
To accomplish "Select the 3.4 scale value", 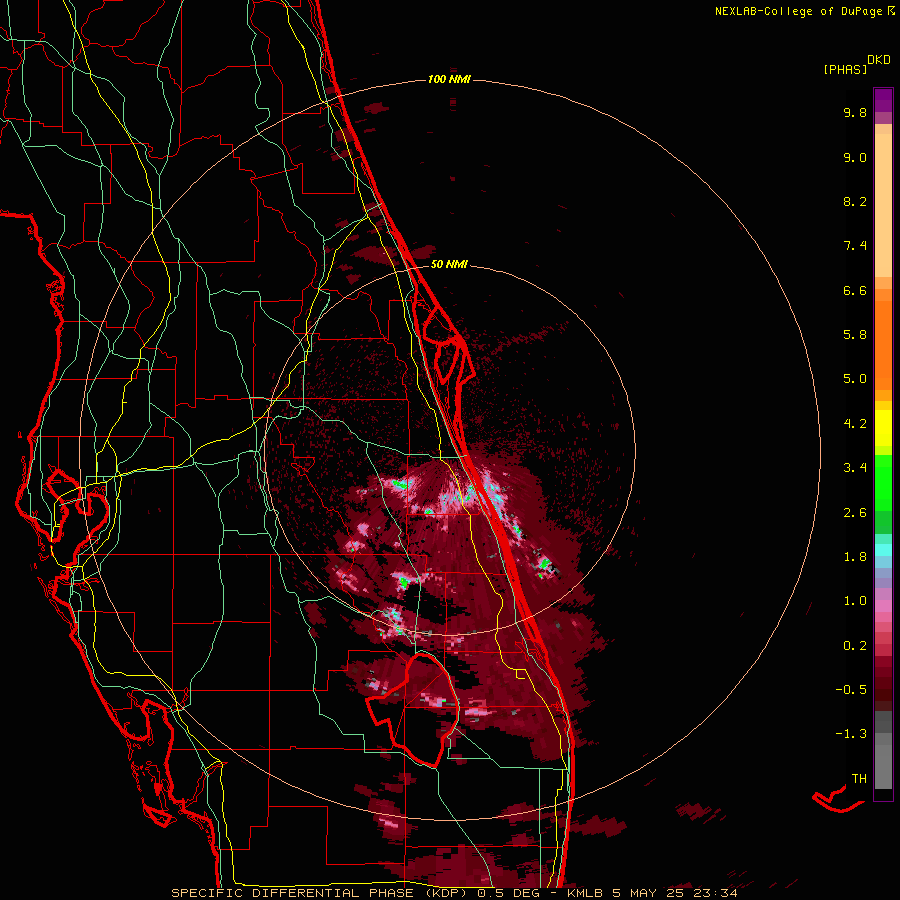I will [x=855, y=468].
